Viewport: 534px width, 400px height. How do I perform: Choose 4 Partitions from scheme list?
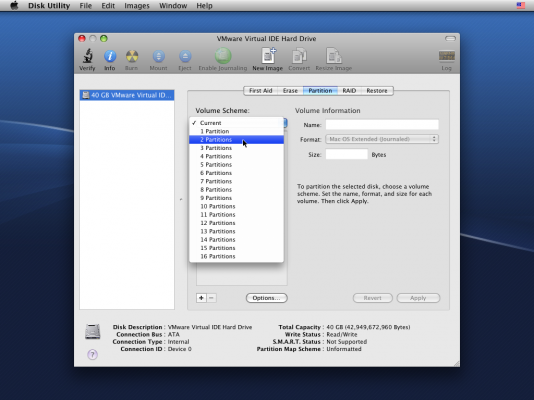click(236, 156)
